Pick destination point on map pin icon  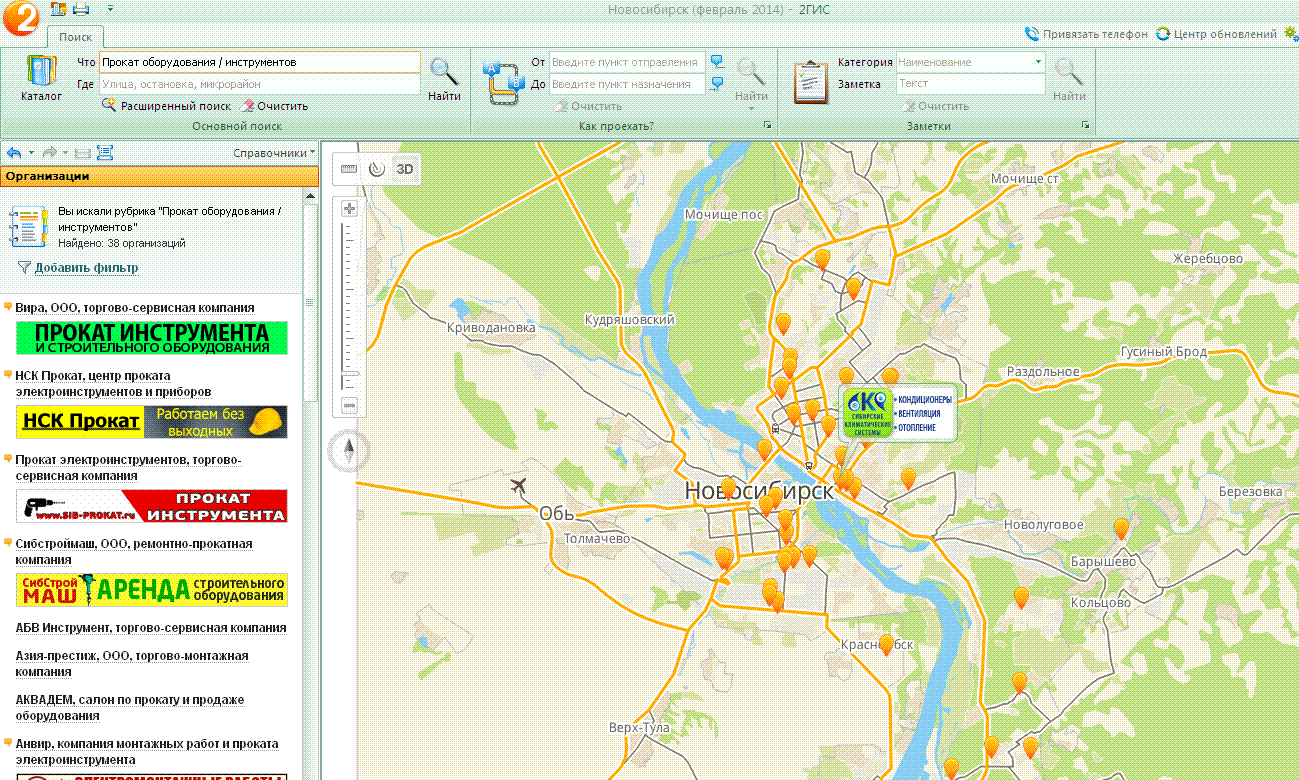717,84
